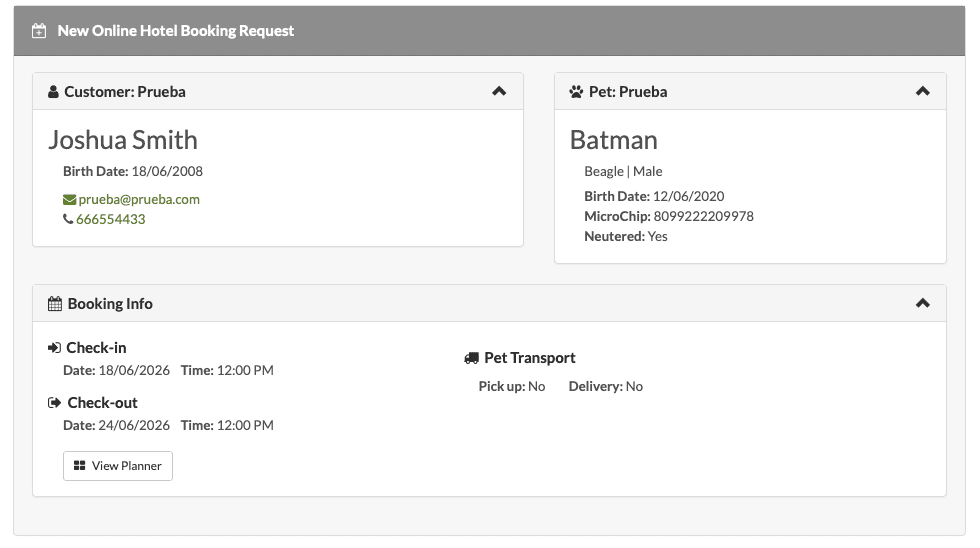The width and height of the screenshot is (980, 548).
Task: Email prueba@prueba.com via link
Action: (x=139, y=199)
